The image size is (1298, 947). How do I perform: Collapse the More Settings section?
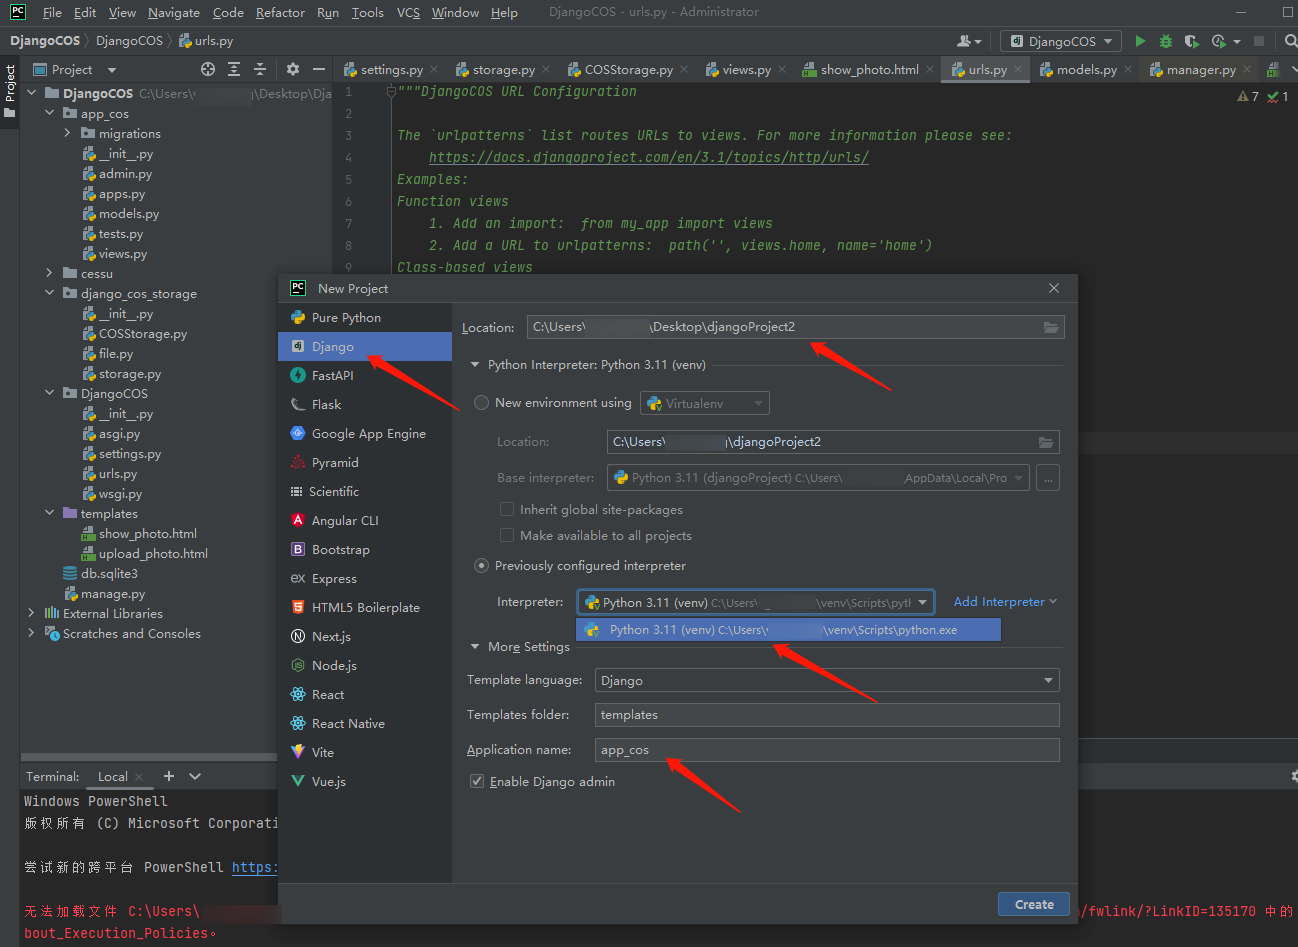pos(475,647)
